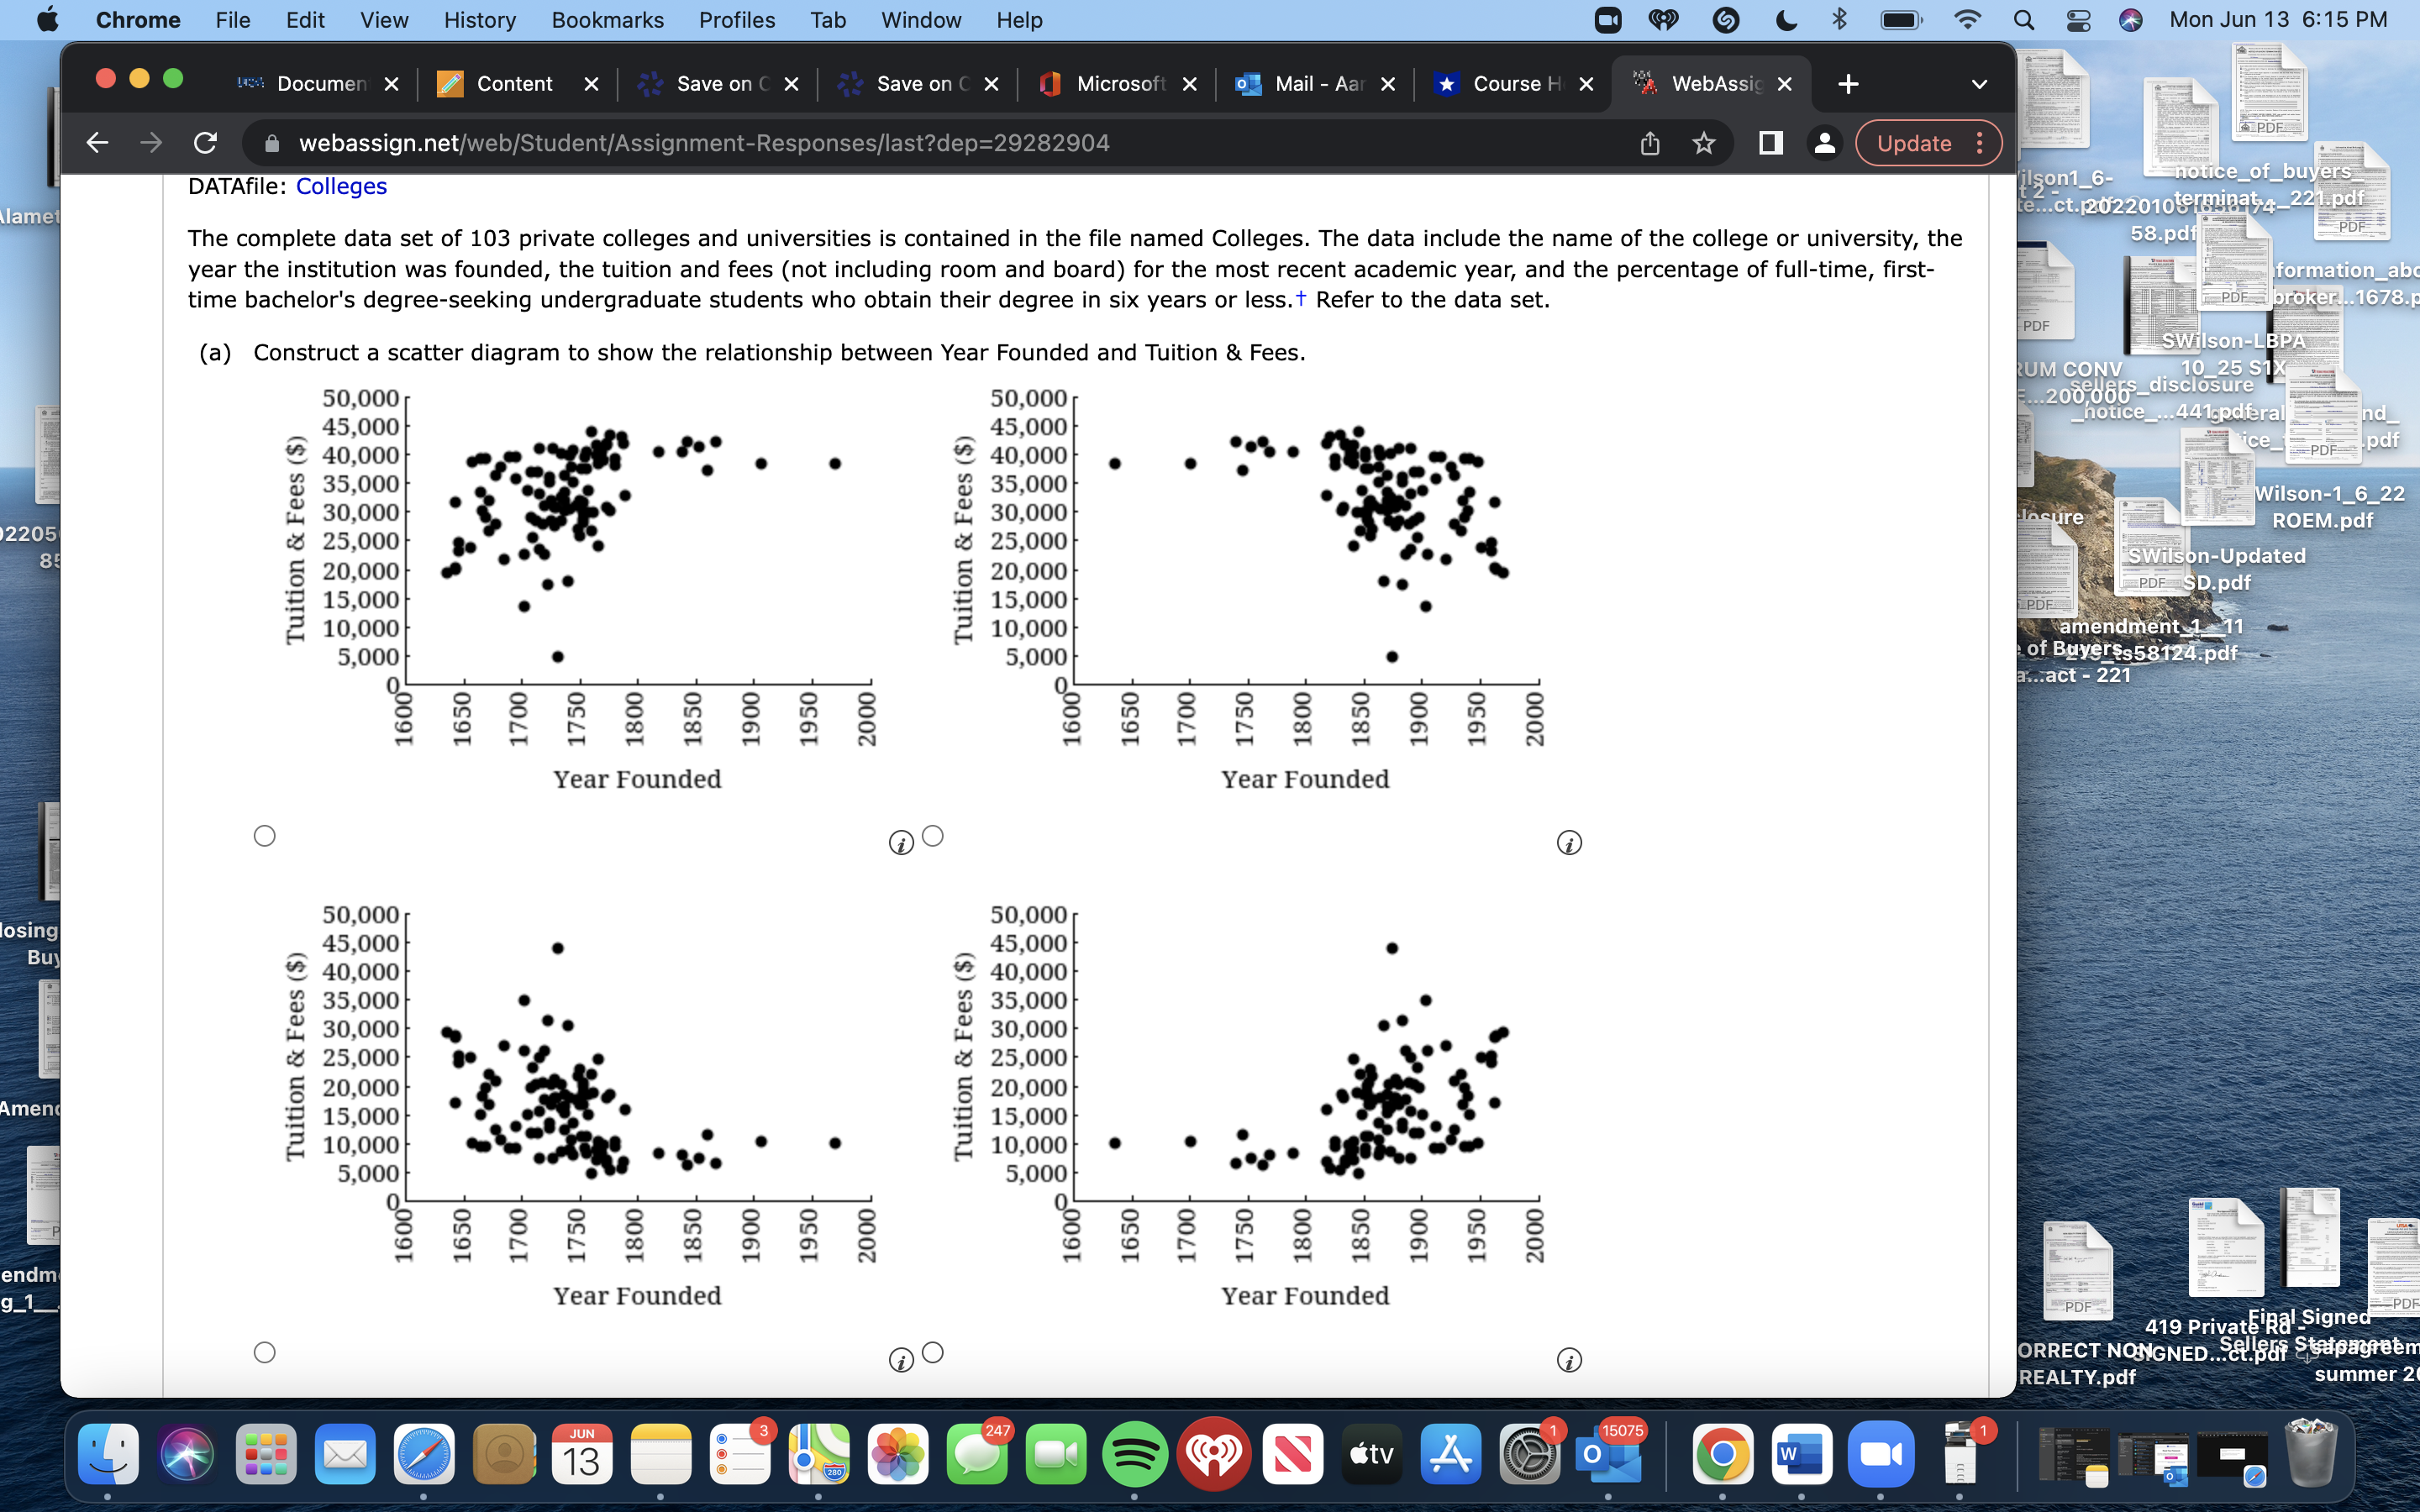Open the Colleges data file link
This screenshot has height=1512, width=2420.
341,186
